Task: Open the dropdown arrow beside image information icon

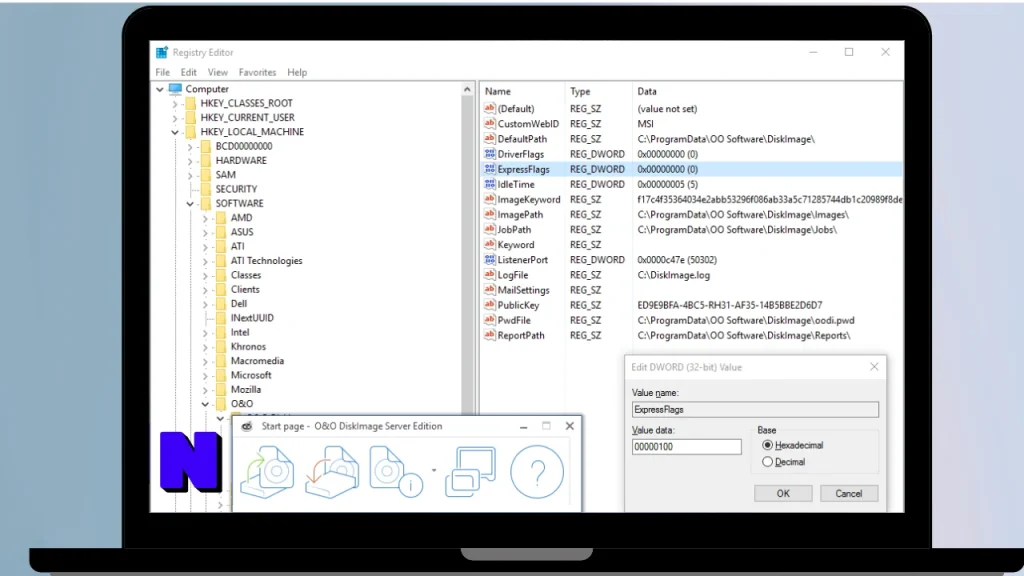Action: tap(434, 470)
